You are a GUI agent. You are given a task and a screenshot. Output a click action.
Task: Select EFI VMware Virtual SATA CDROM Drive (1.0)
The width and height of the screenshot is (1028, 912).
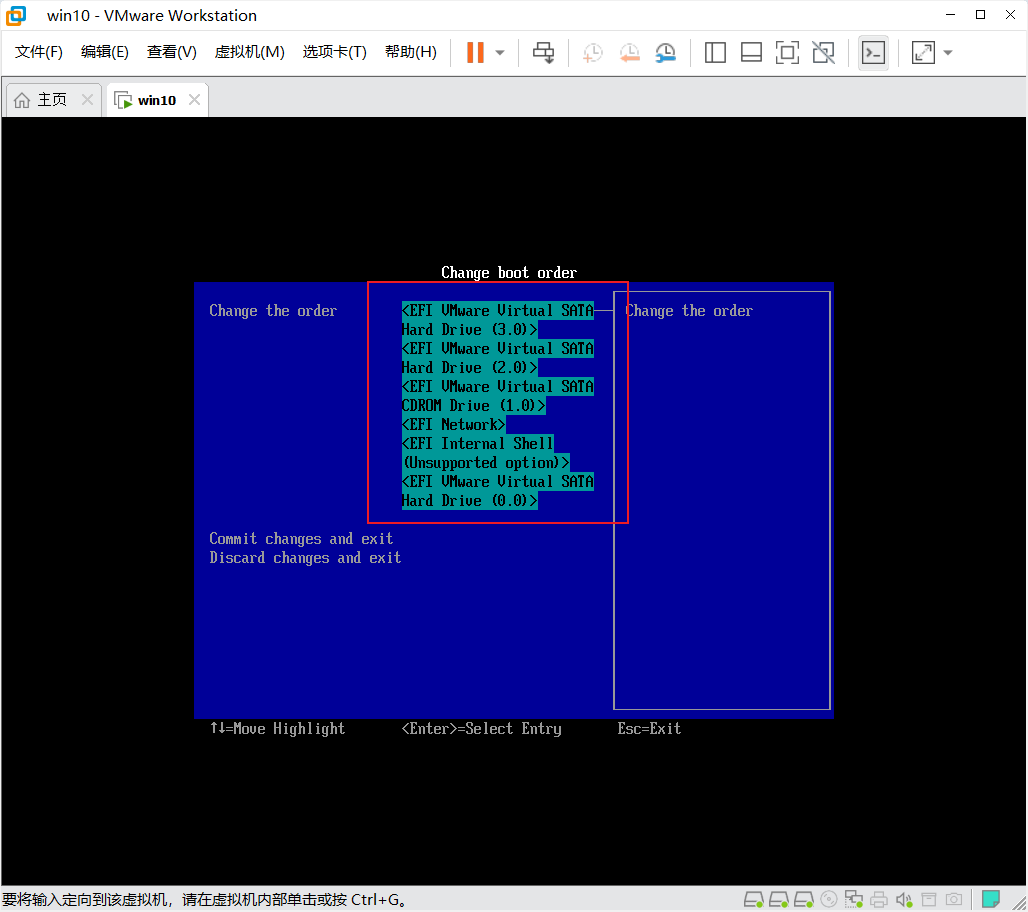(498, 396)
